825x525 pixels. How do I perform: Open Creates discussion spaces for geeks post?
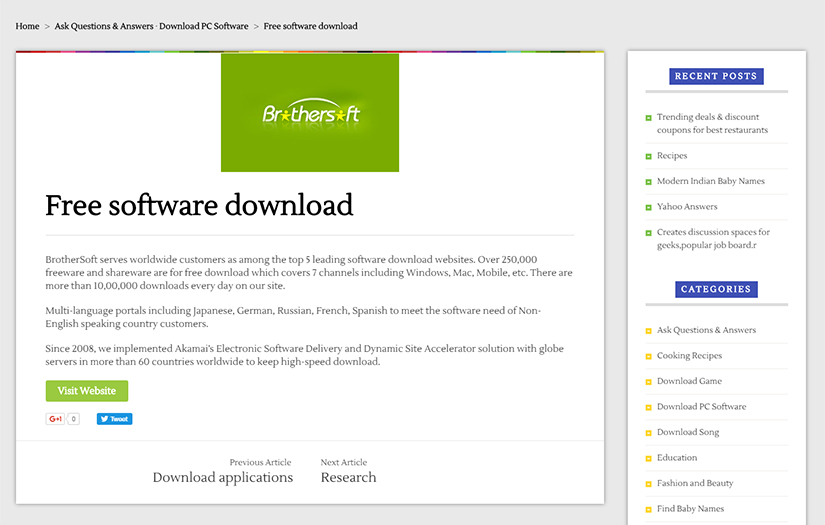click(713, 238)
